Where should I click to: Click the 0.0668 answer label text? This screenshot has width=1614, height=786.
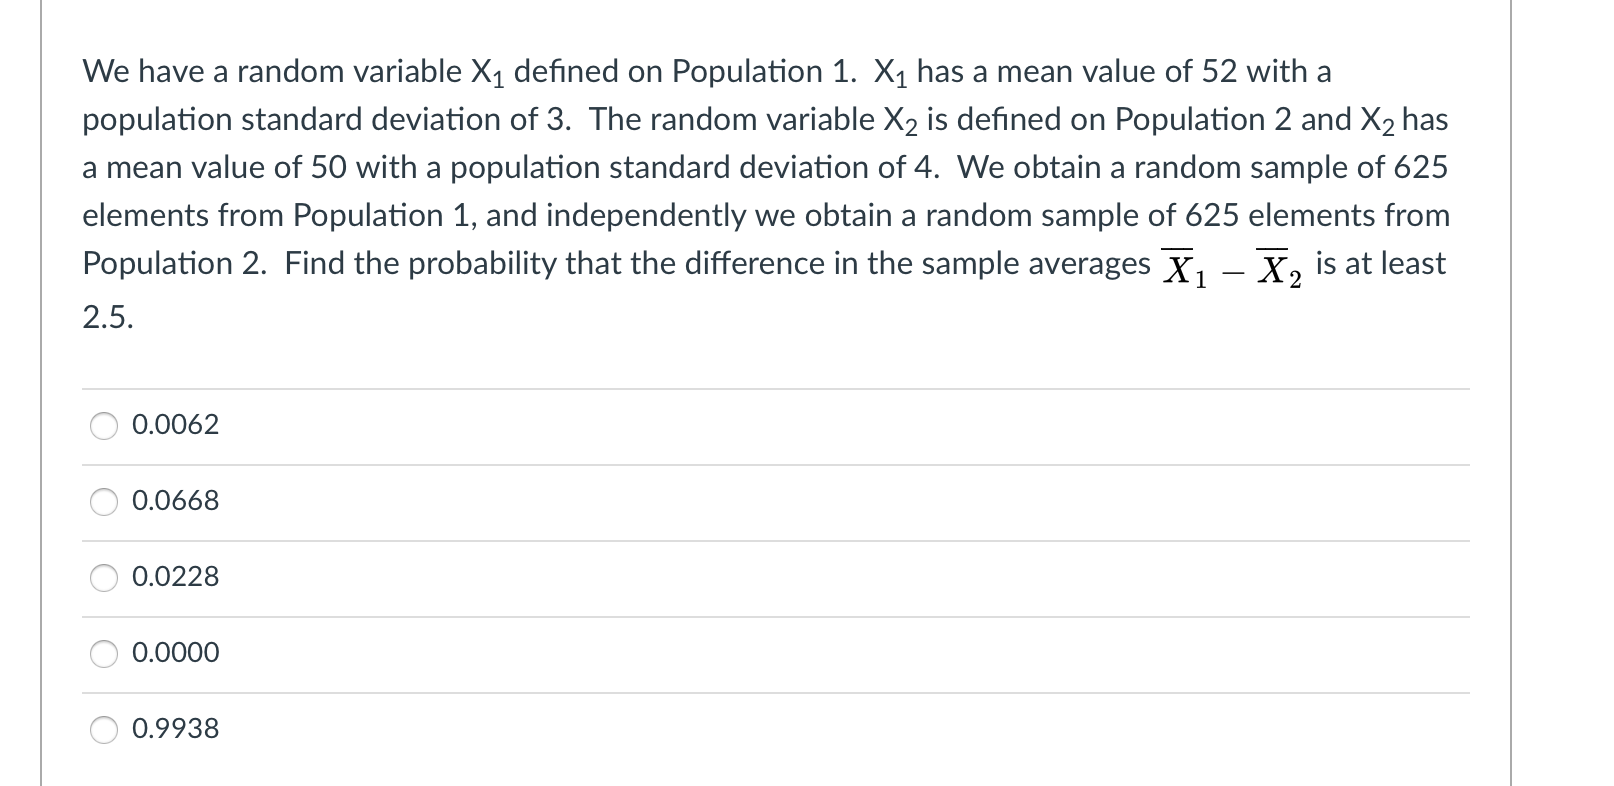click(x=175, y=502)
